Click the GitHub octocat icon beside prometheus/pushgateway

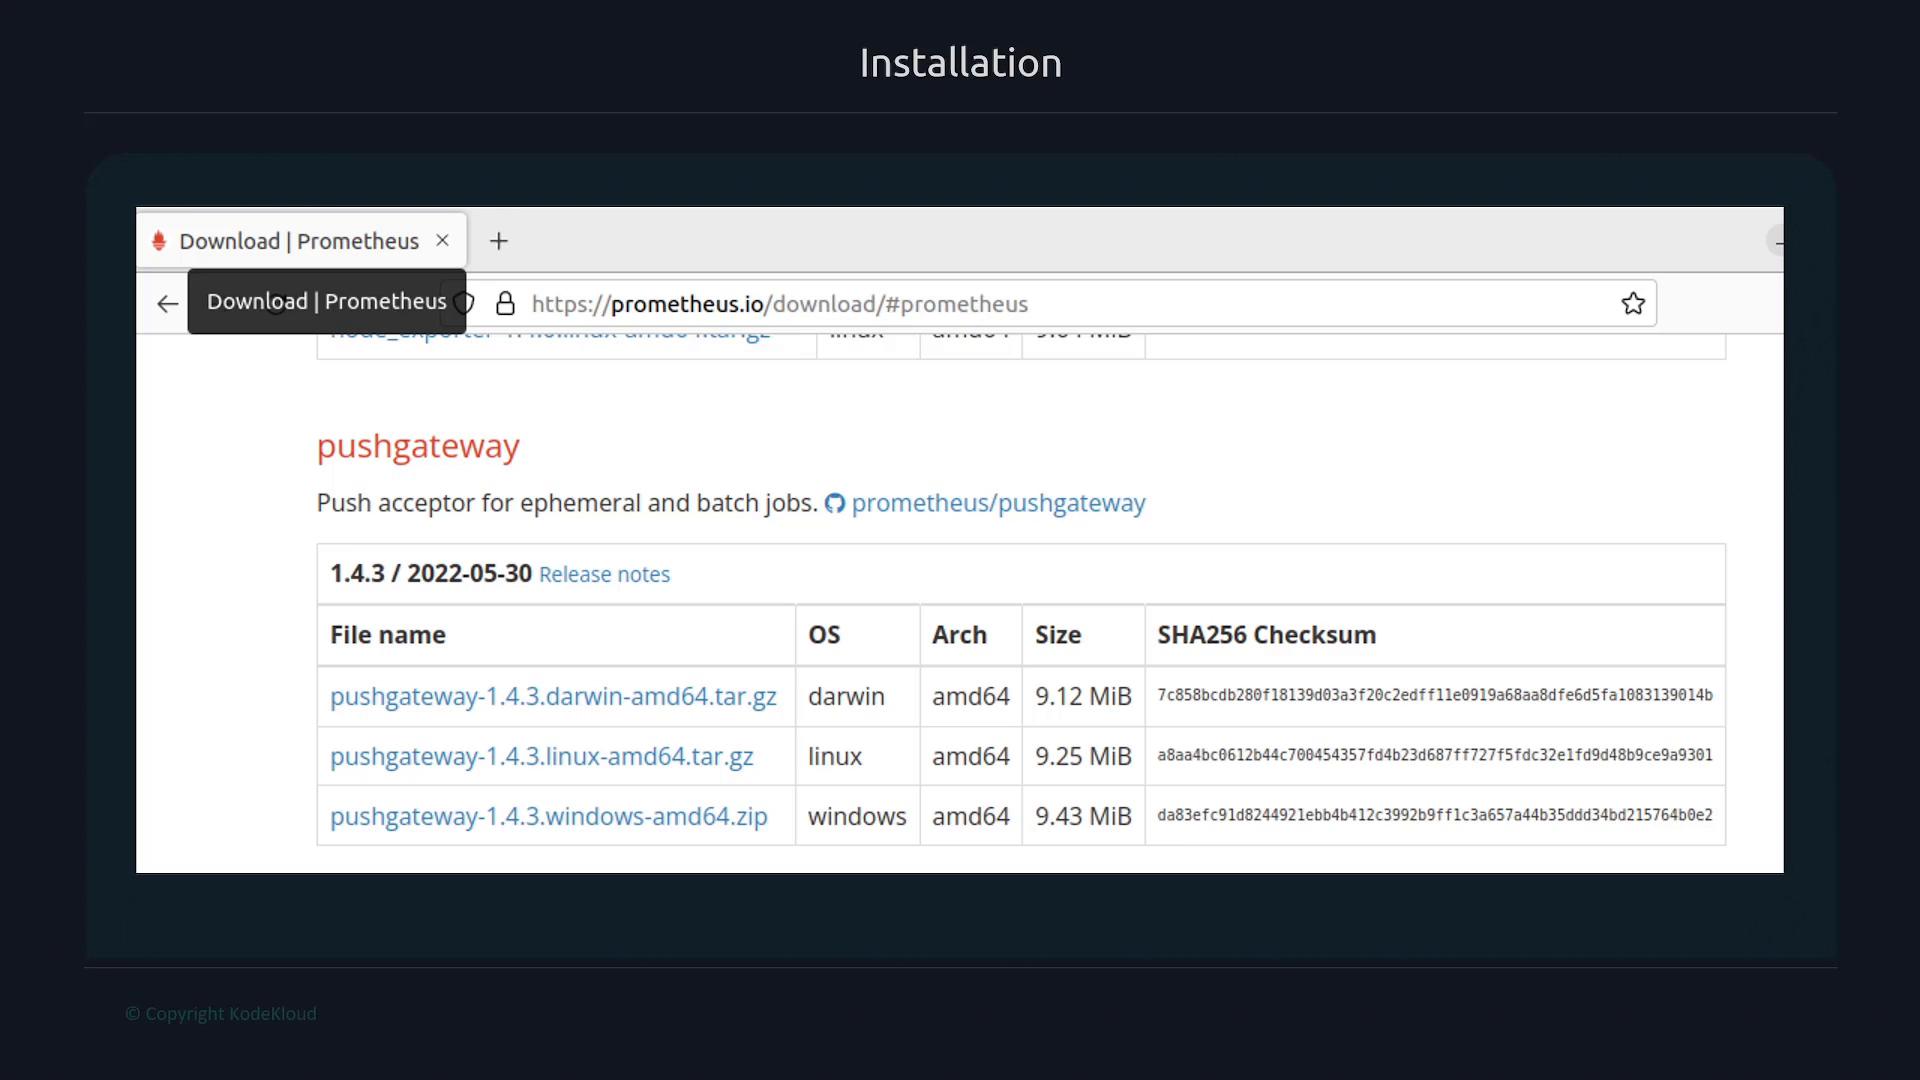click(x=835, y=503)
